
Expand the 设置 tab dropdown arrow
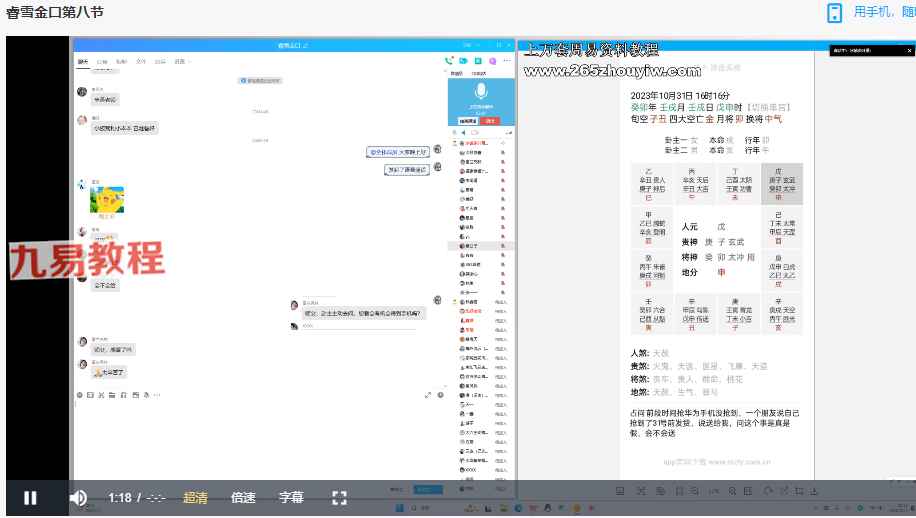click(x=191, y=61)
